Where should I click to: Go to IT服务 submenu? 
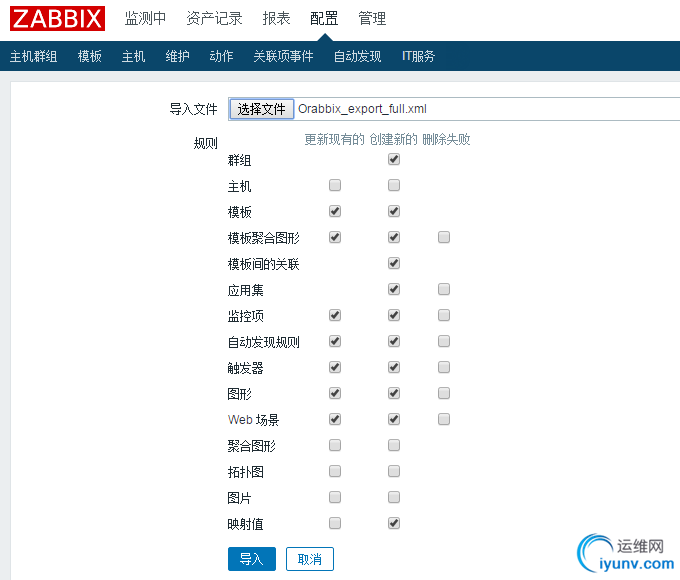pyautogui.click(x=418, y=56)
